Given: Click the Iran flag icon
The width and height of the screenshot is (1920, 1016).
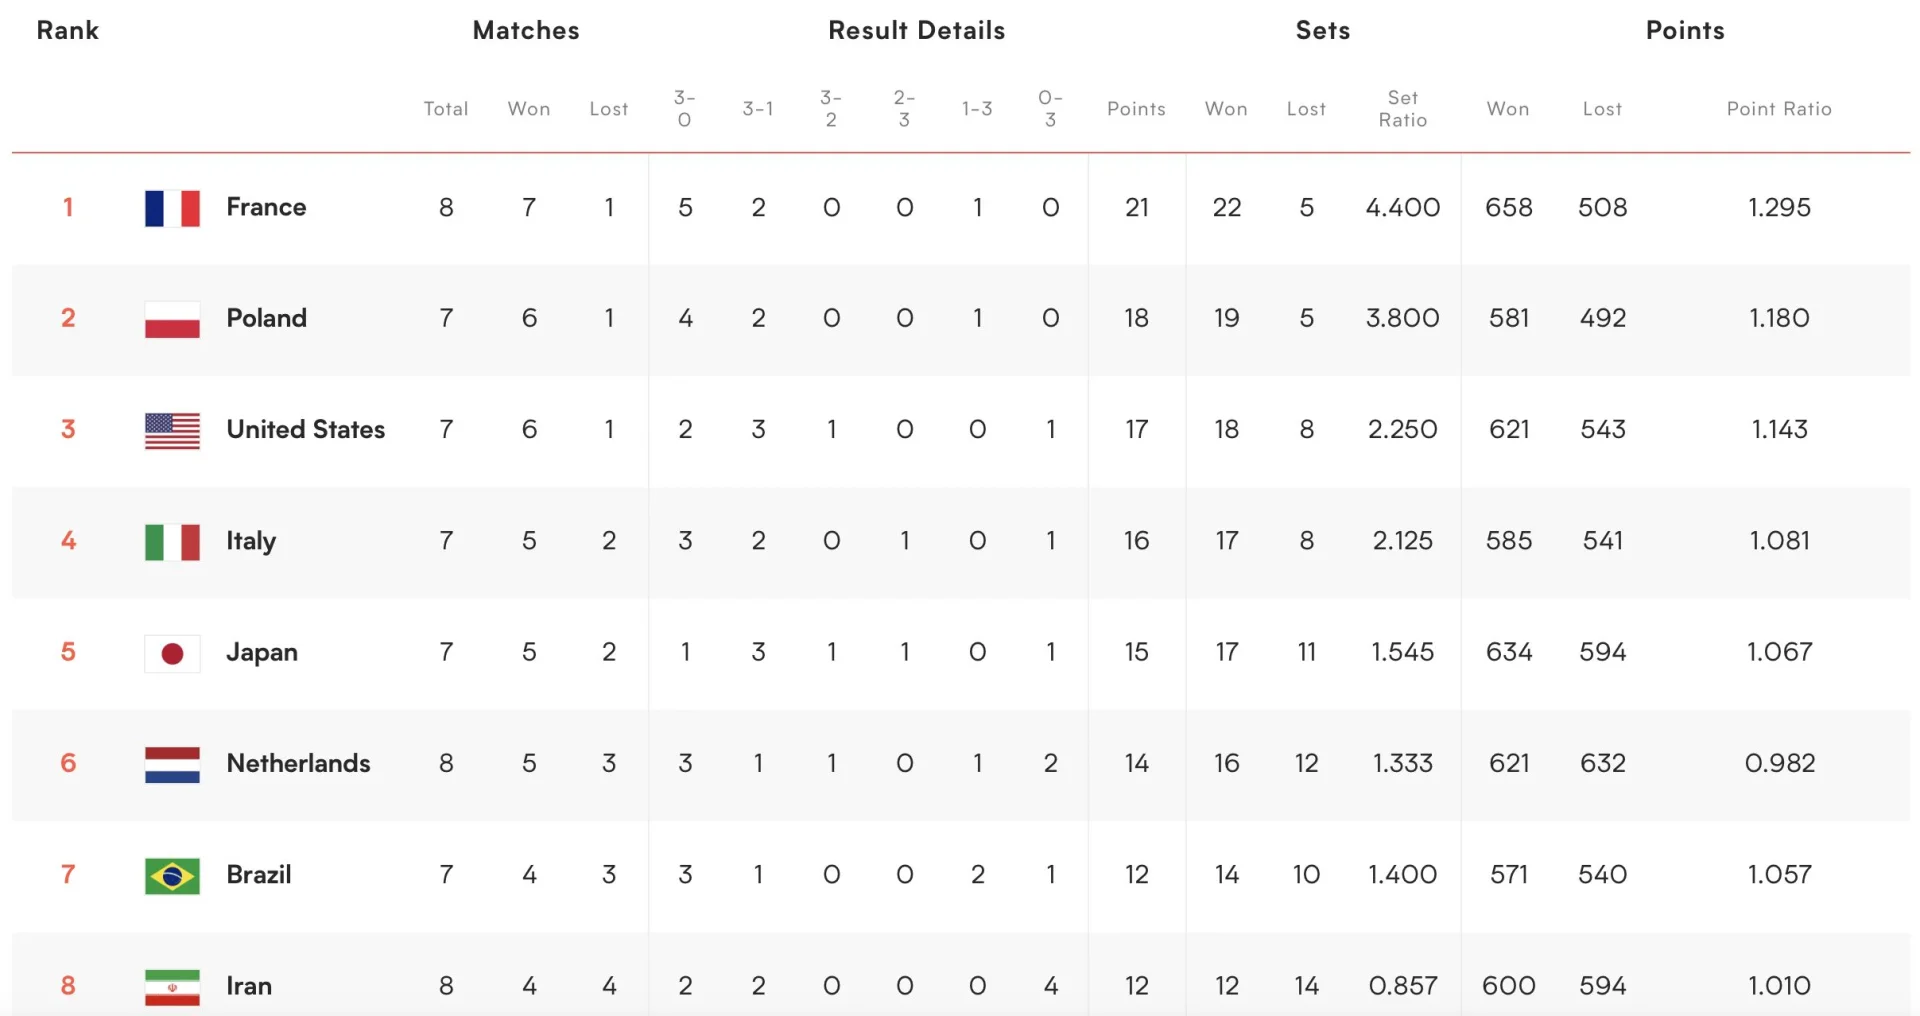Looking at the screenshot, I should tap(172, 987).
